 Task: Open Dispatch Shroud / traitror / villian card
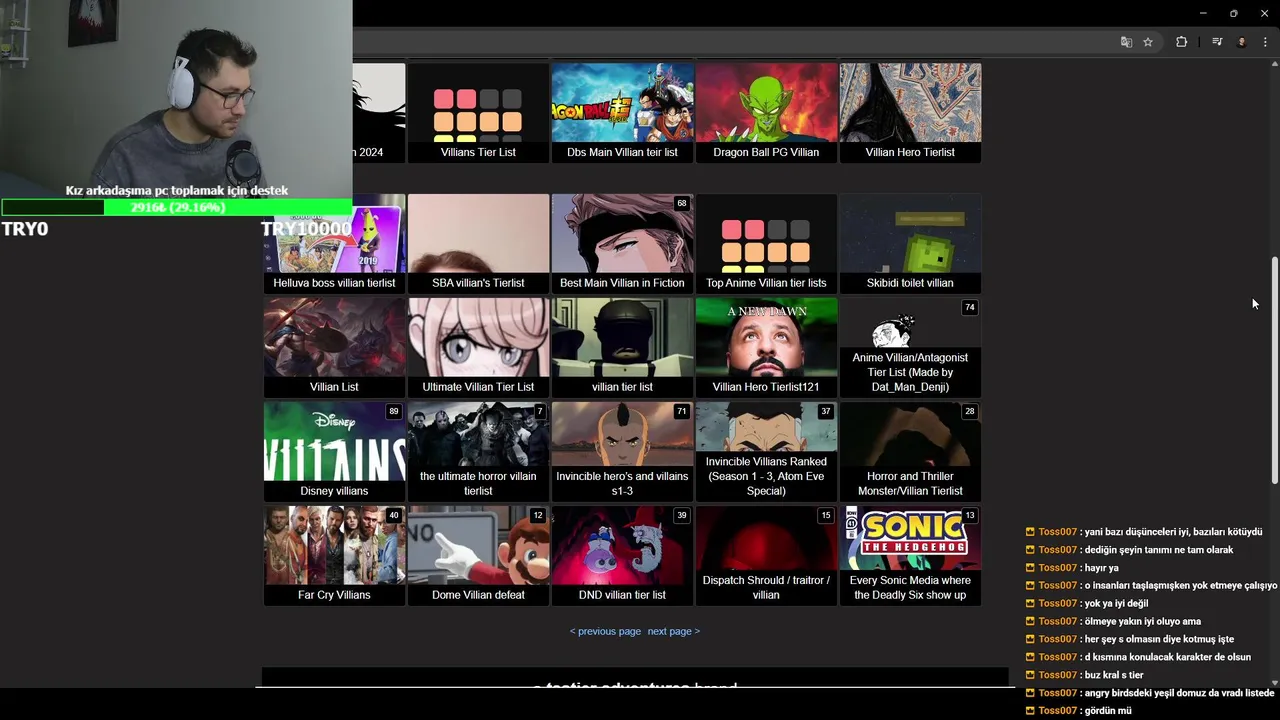click(x=766, y=556)
